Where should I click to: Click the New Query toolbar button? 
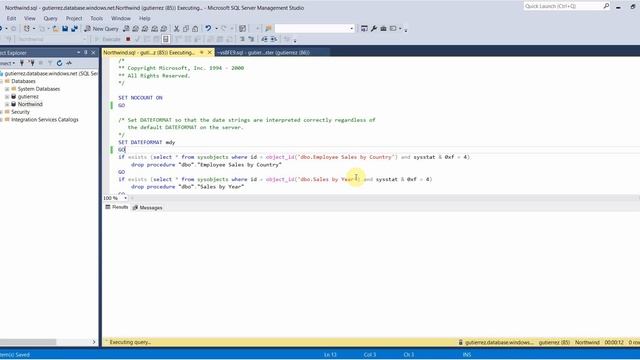(x=101, y=29)
